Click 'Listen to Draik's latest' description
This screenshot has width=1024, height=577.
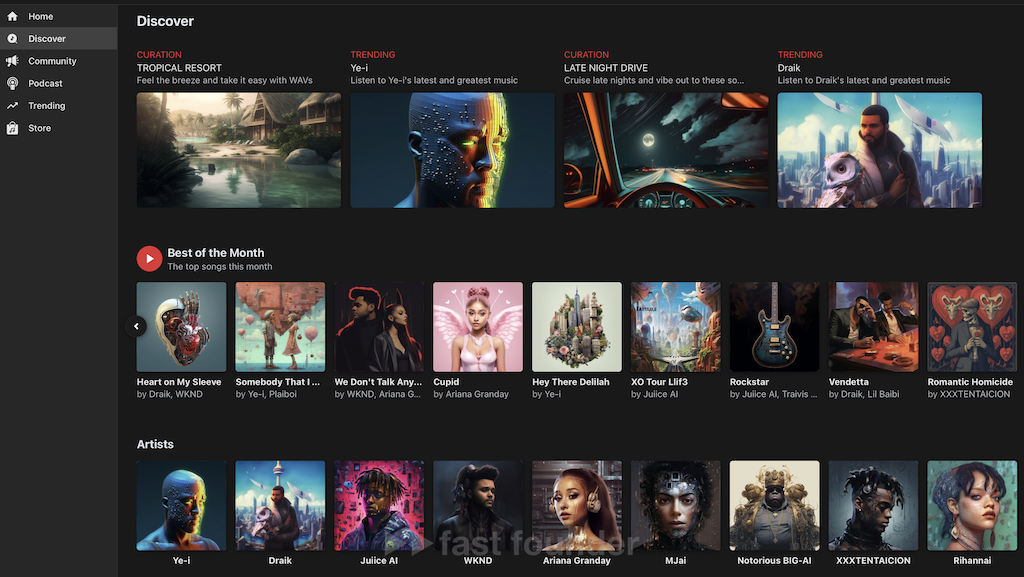click(x=863, y=80)
